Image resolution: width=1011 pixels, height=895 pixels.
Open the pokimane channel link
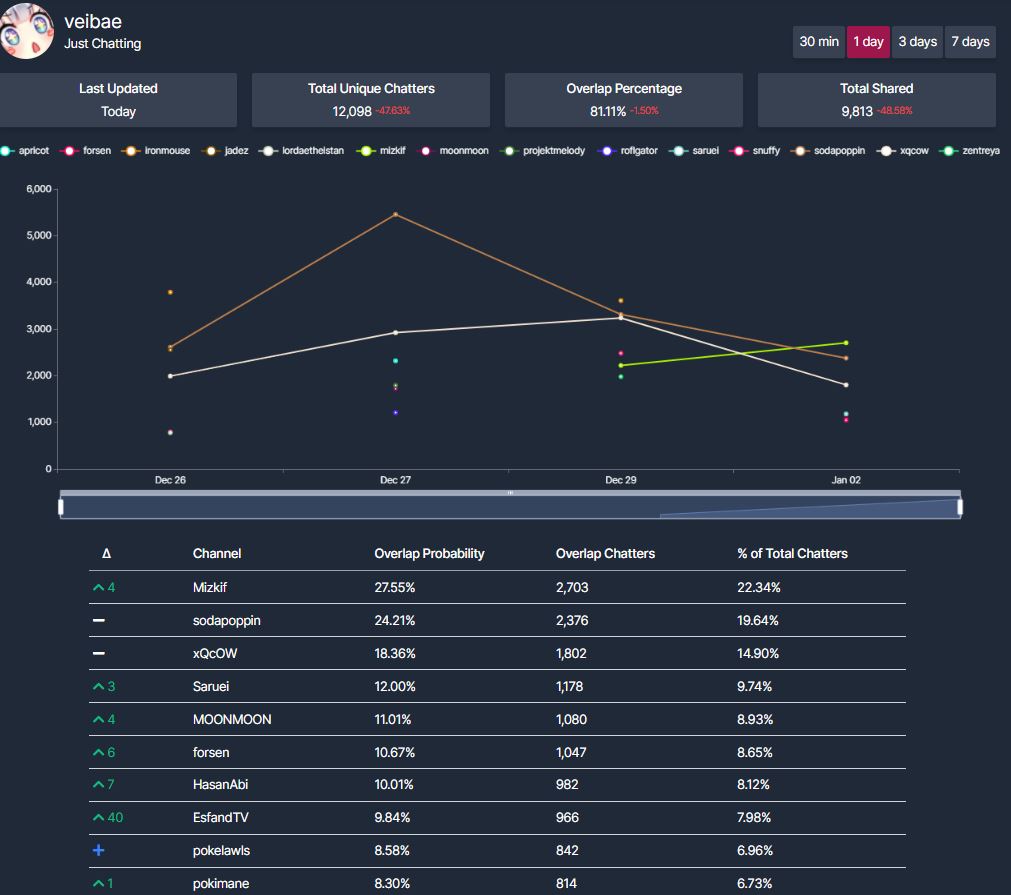pos(221,883)
